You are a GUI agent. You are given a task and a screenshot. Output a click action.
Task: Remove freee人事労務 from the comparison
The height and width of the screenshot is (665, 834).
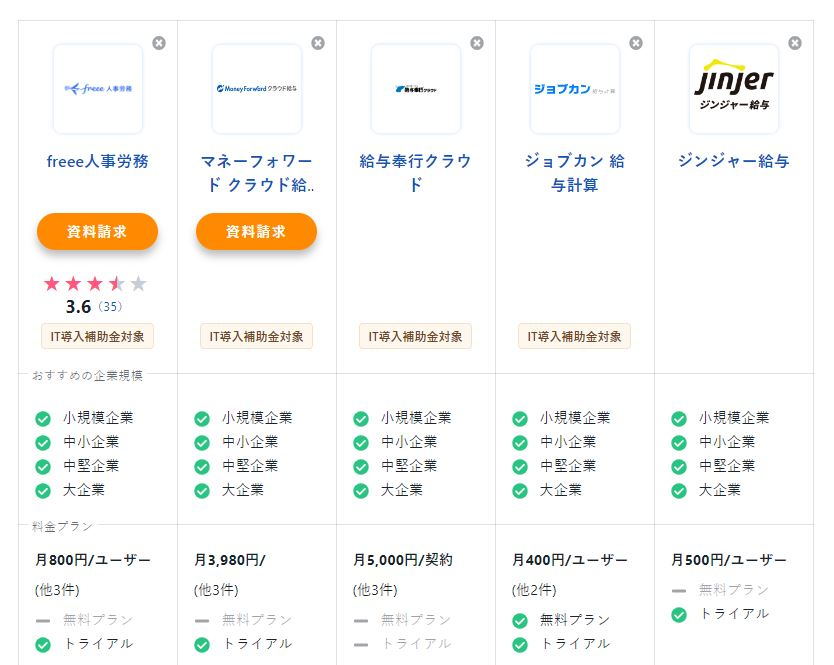coord(159,43)
